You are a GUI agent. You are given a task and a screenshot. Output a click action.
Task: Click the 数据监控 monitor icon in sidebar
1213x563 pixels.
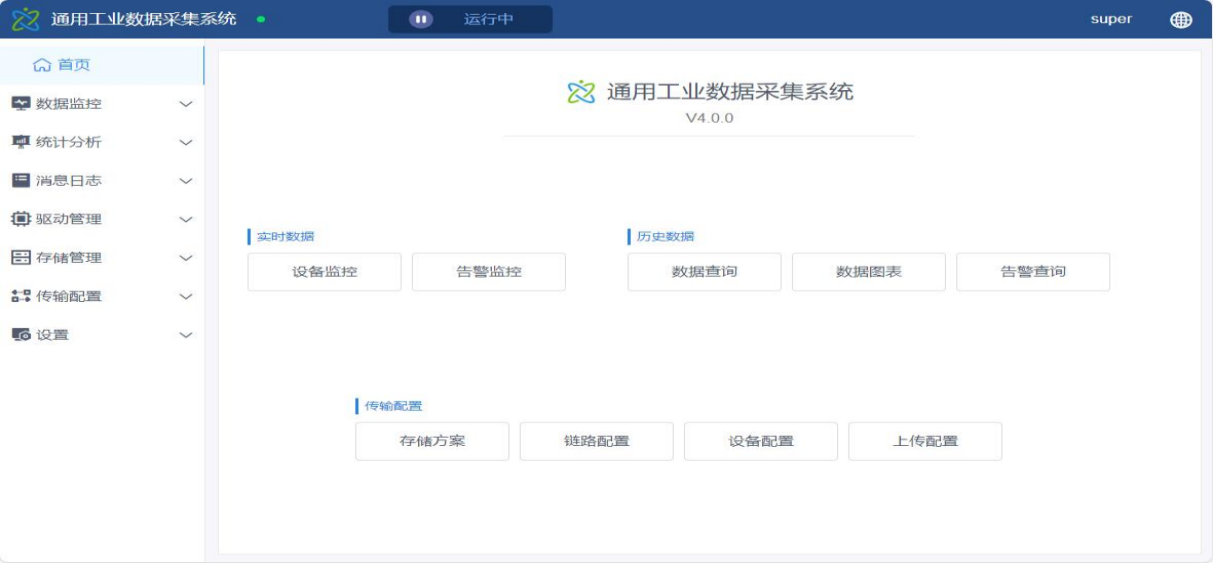(x=20, y=103)
